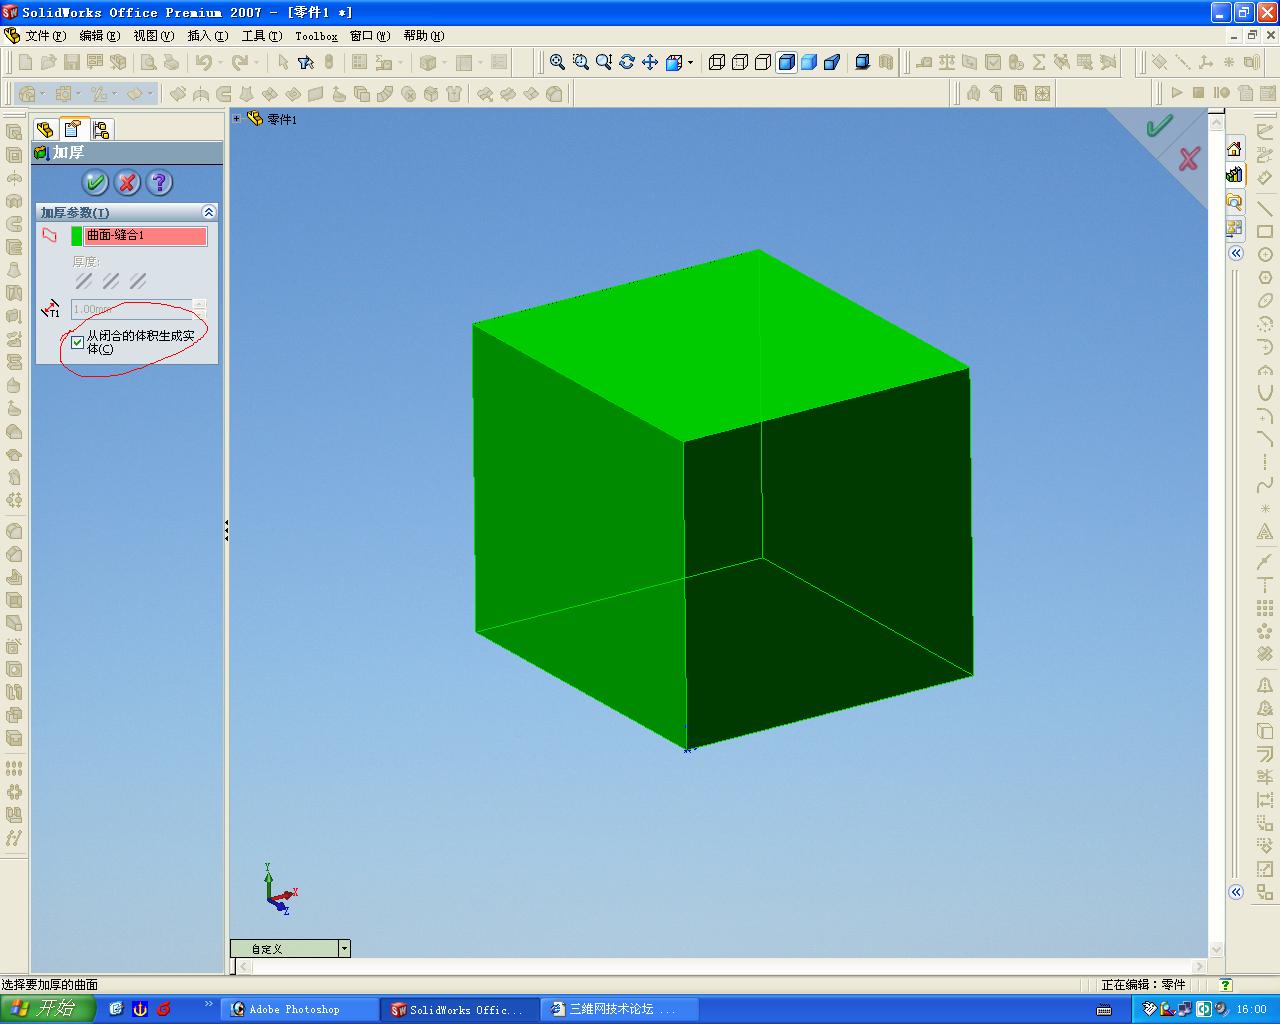Open the Windows 开始 Start button
1280x1024 pixels.
(47, 1008)
